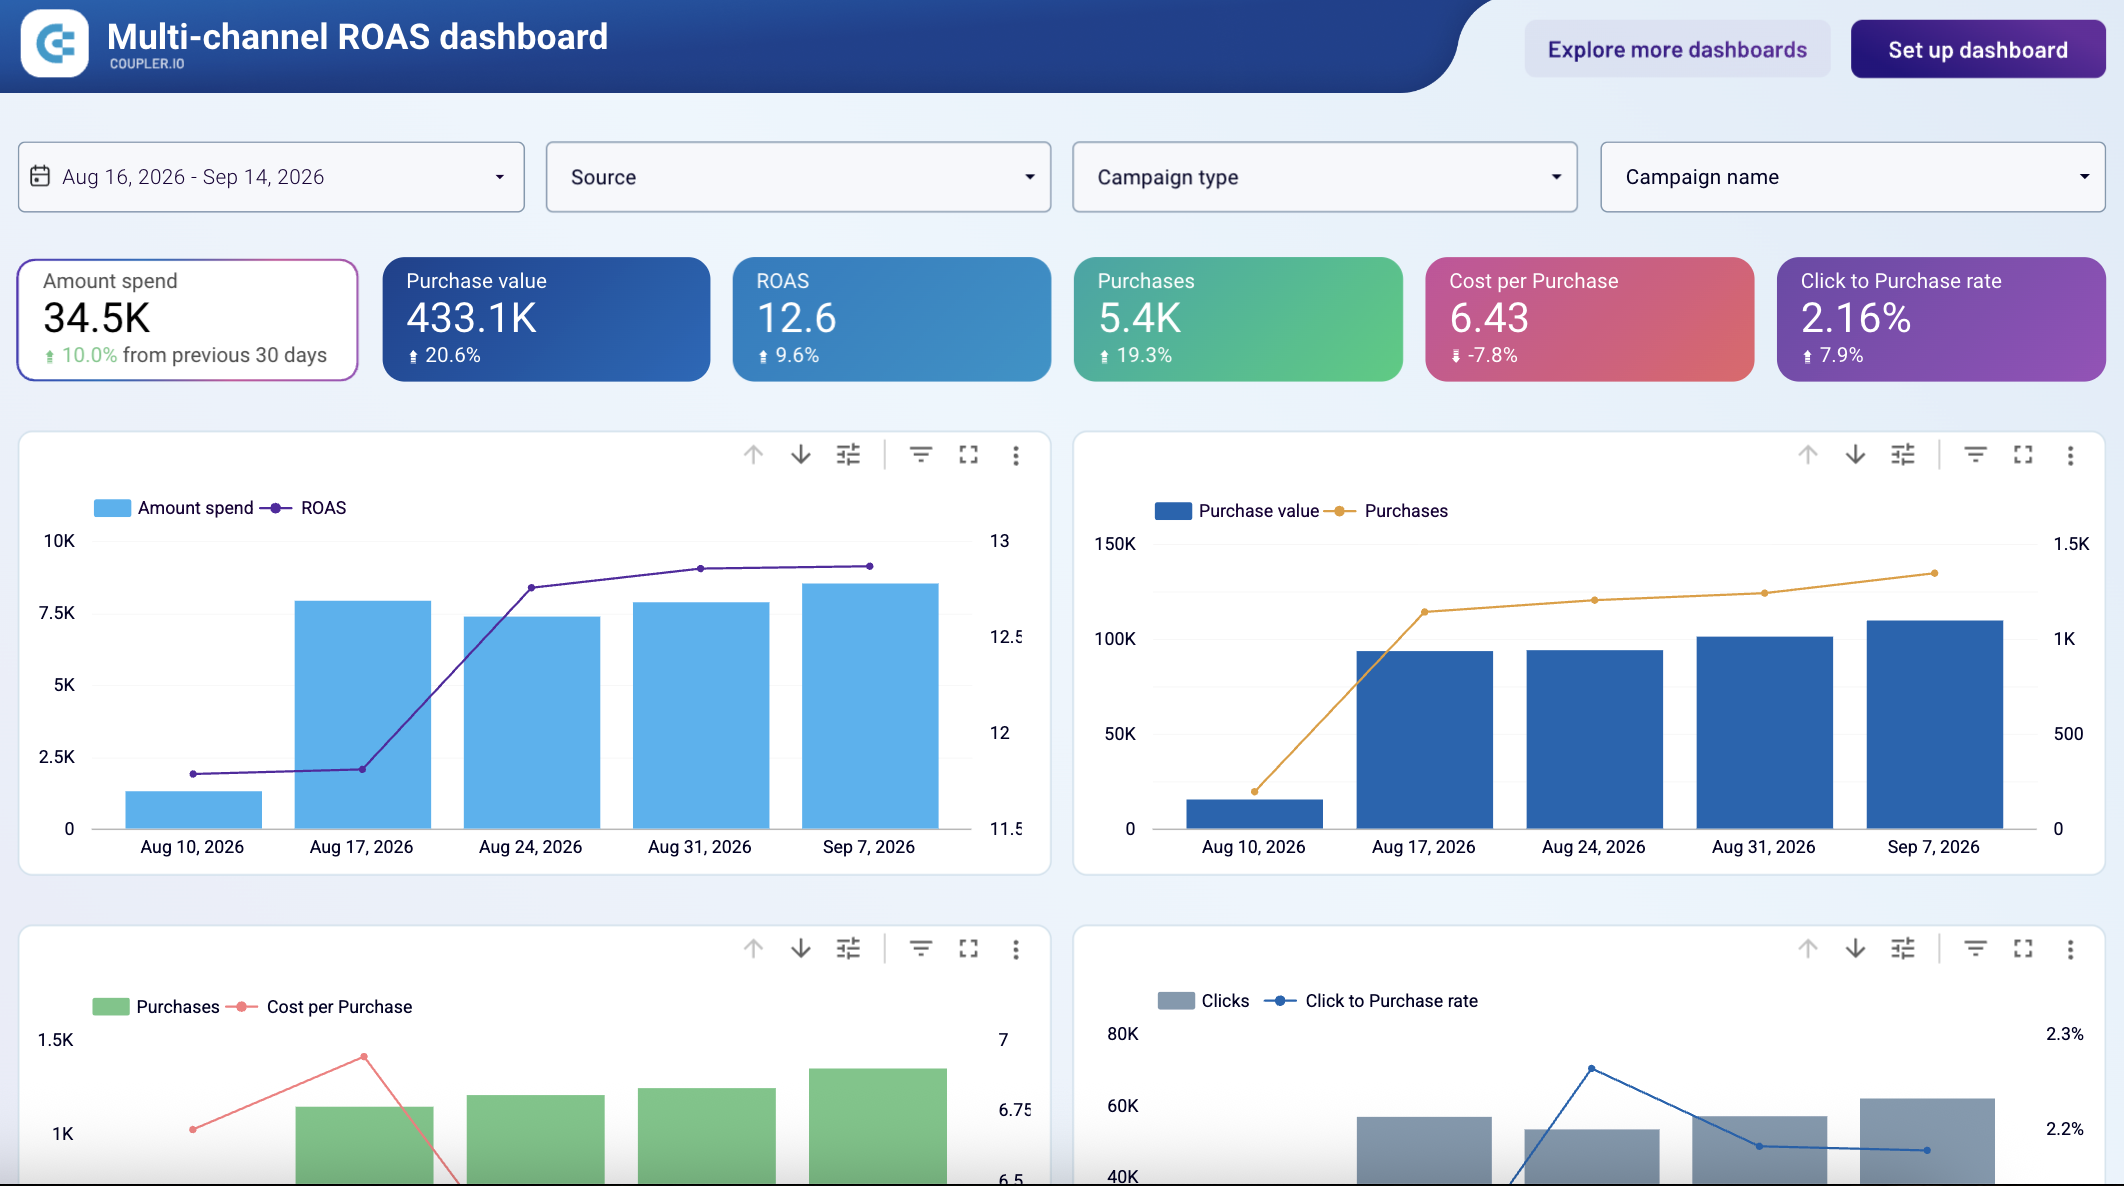
Task: Click the Coupler.io logo icon
Action: click(55, 43)
